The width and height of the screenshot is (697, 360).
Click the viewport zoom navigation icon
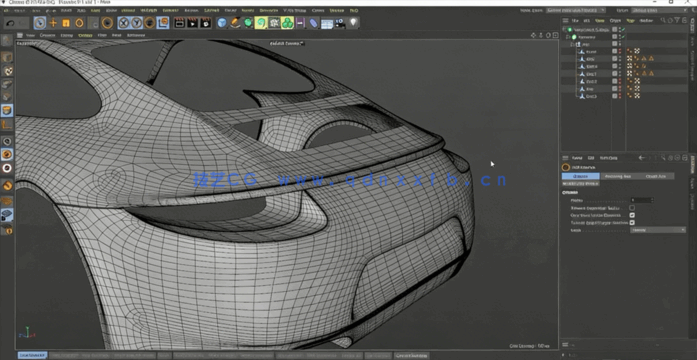click(541, 35)
